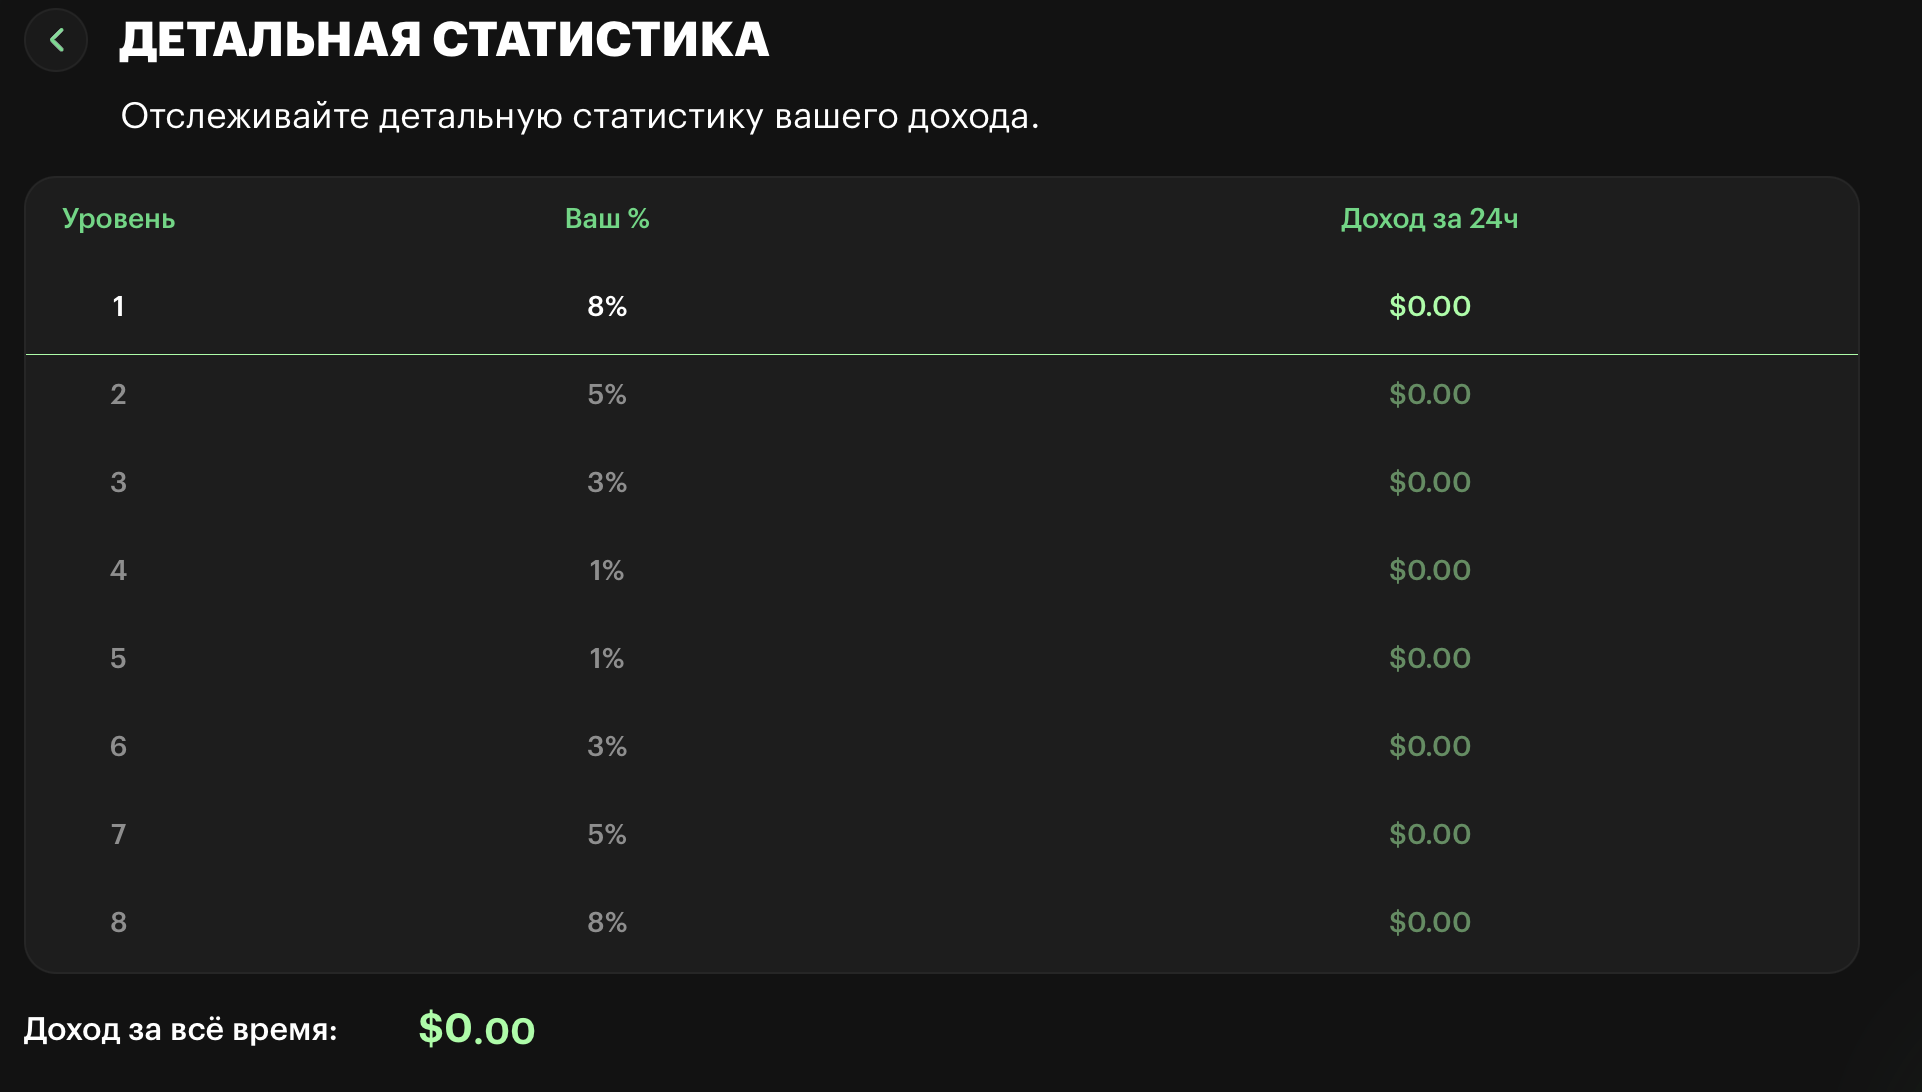Click level 5 24h income amount
Screen dimensions: 1922x1092
coord(1429,658)
